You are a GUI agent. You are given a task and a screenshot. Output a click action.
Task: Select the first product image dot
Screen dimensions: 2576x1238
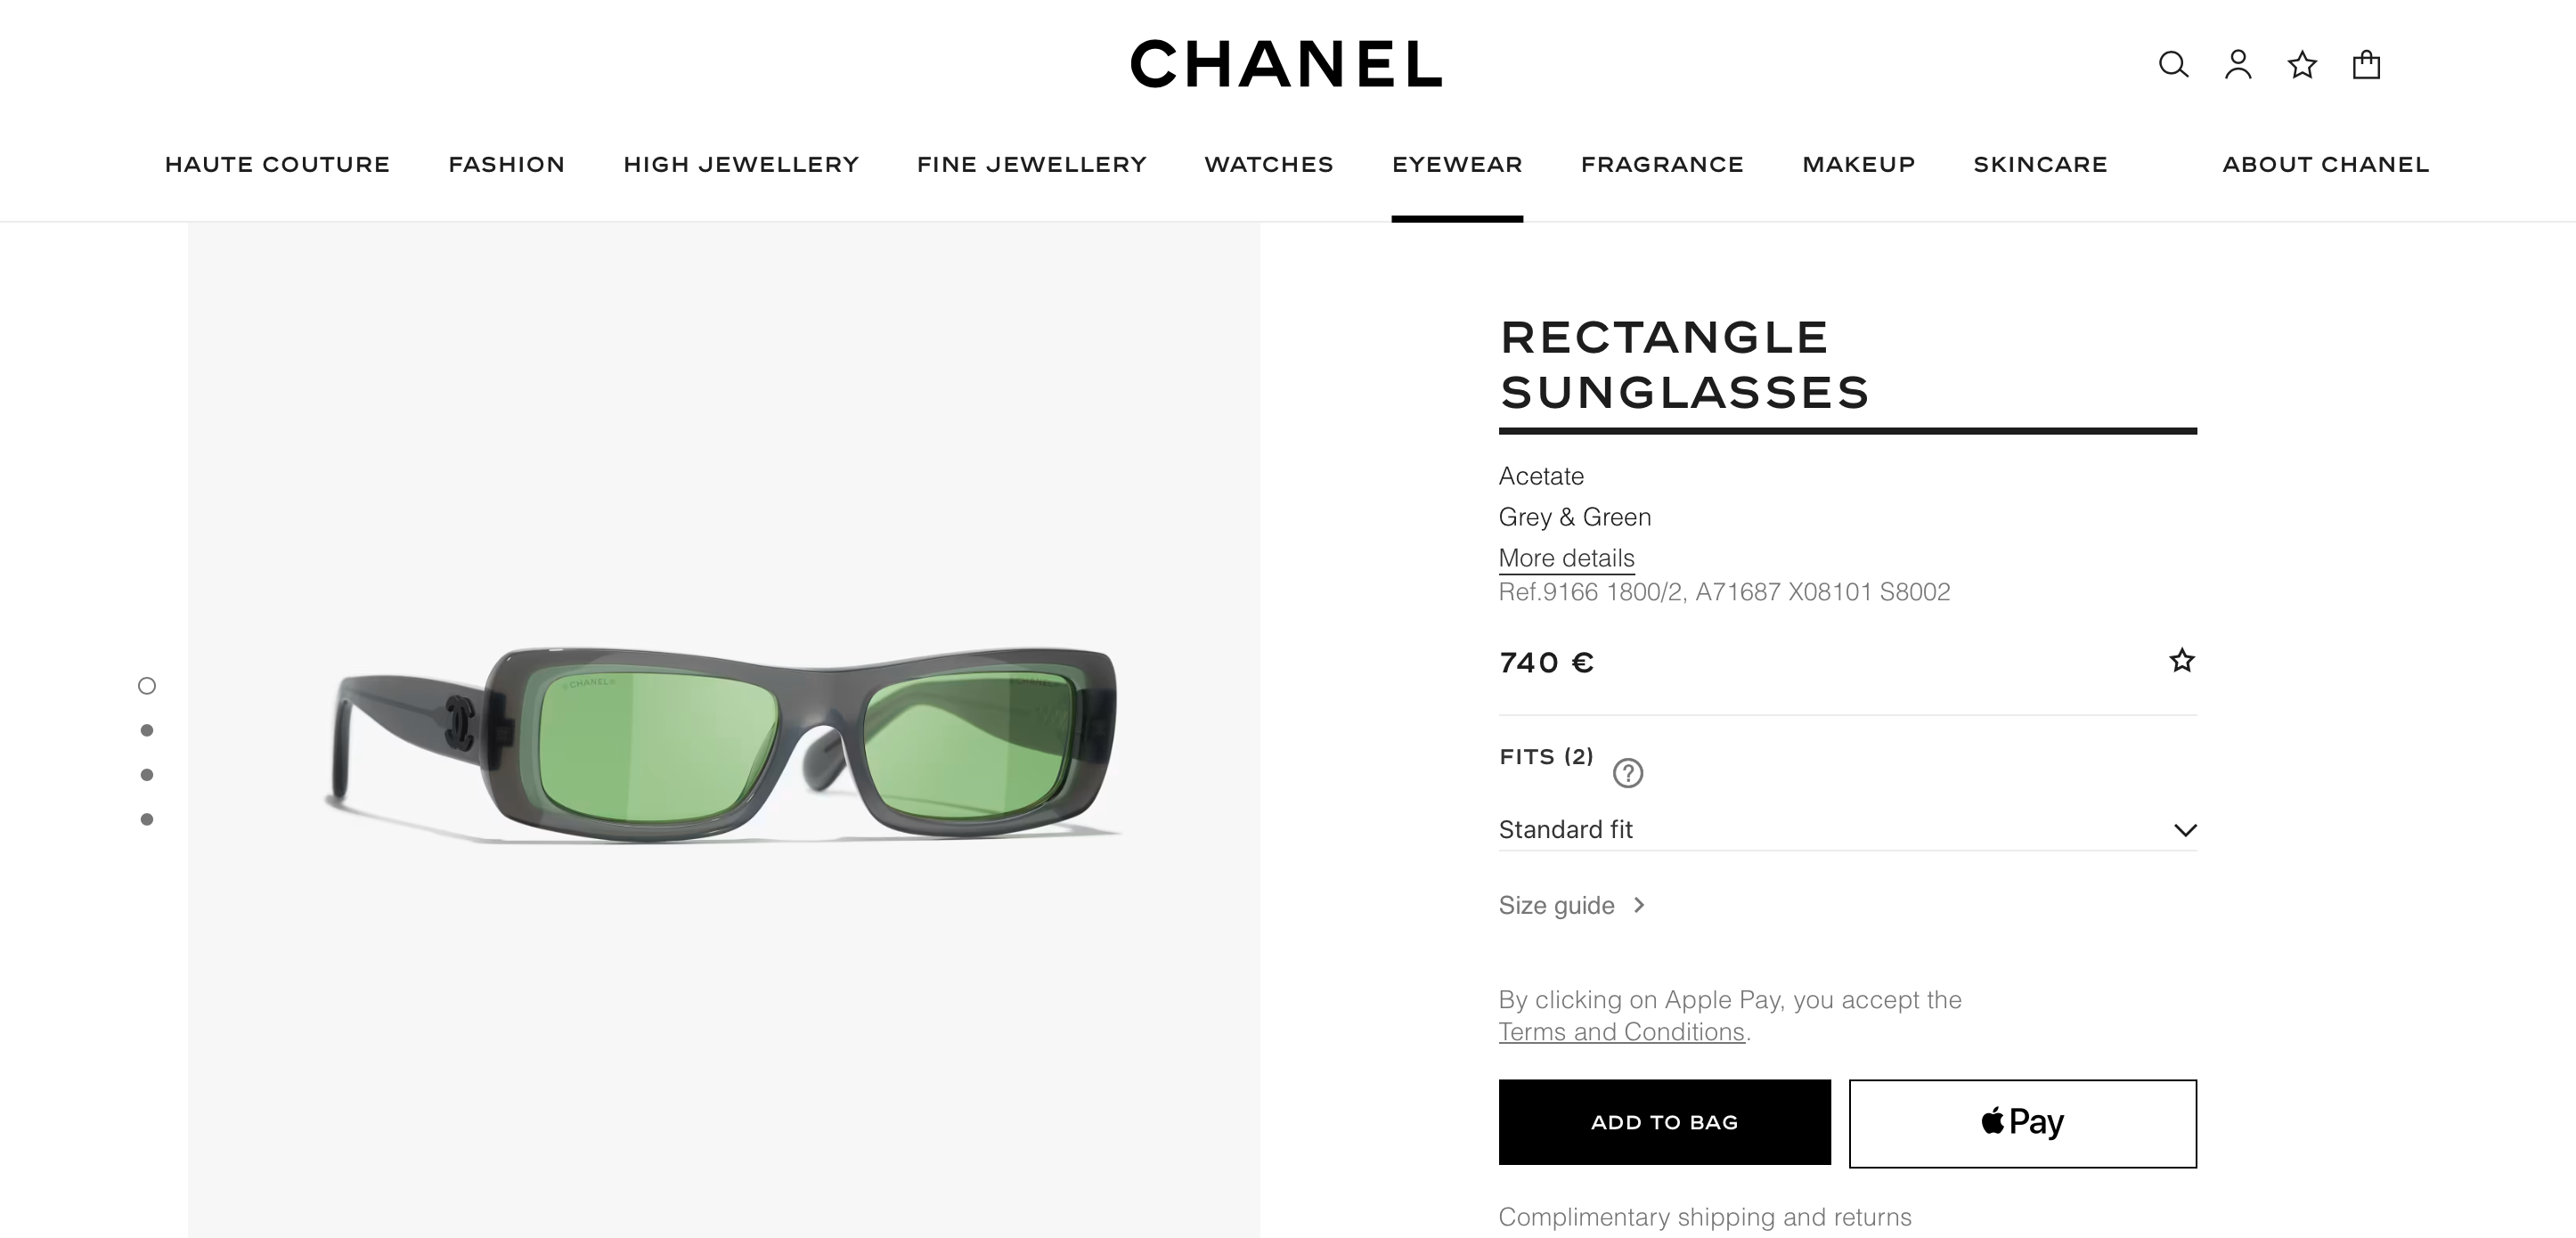tap(147, 686)
